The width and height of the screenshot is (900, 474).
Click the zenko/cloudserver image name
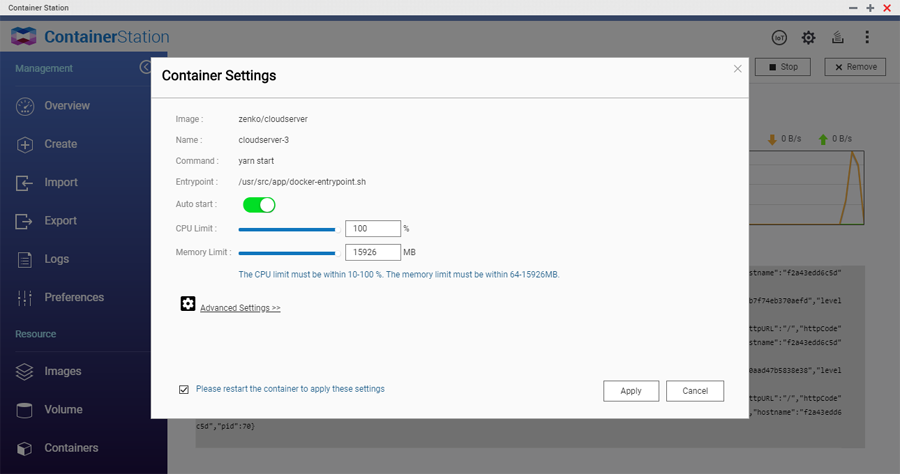(273, 119)
